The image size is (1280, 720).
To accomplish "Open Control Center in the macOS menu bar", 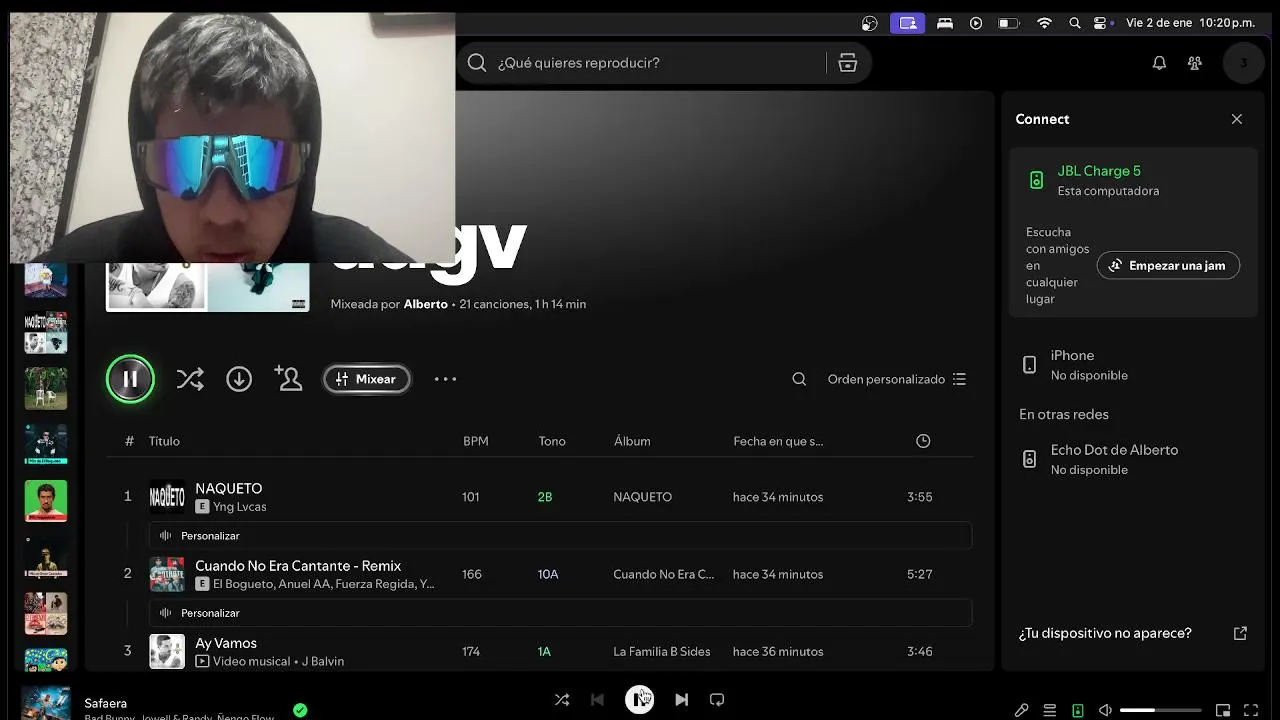I will click(x=1102, y=23).
